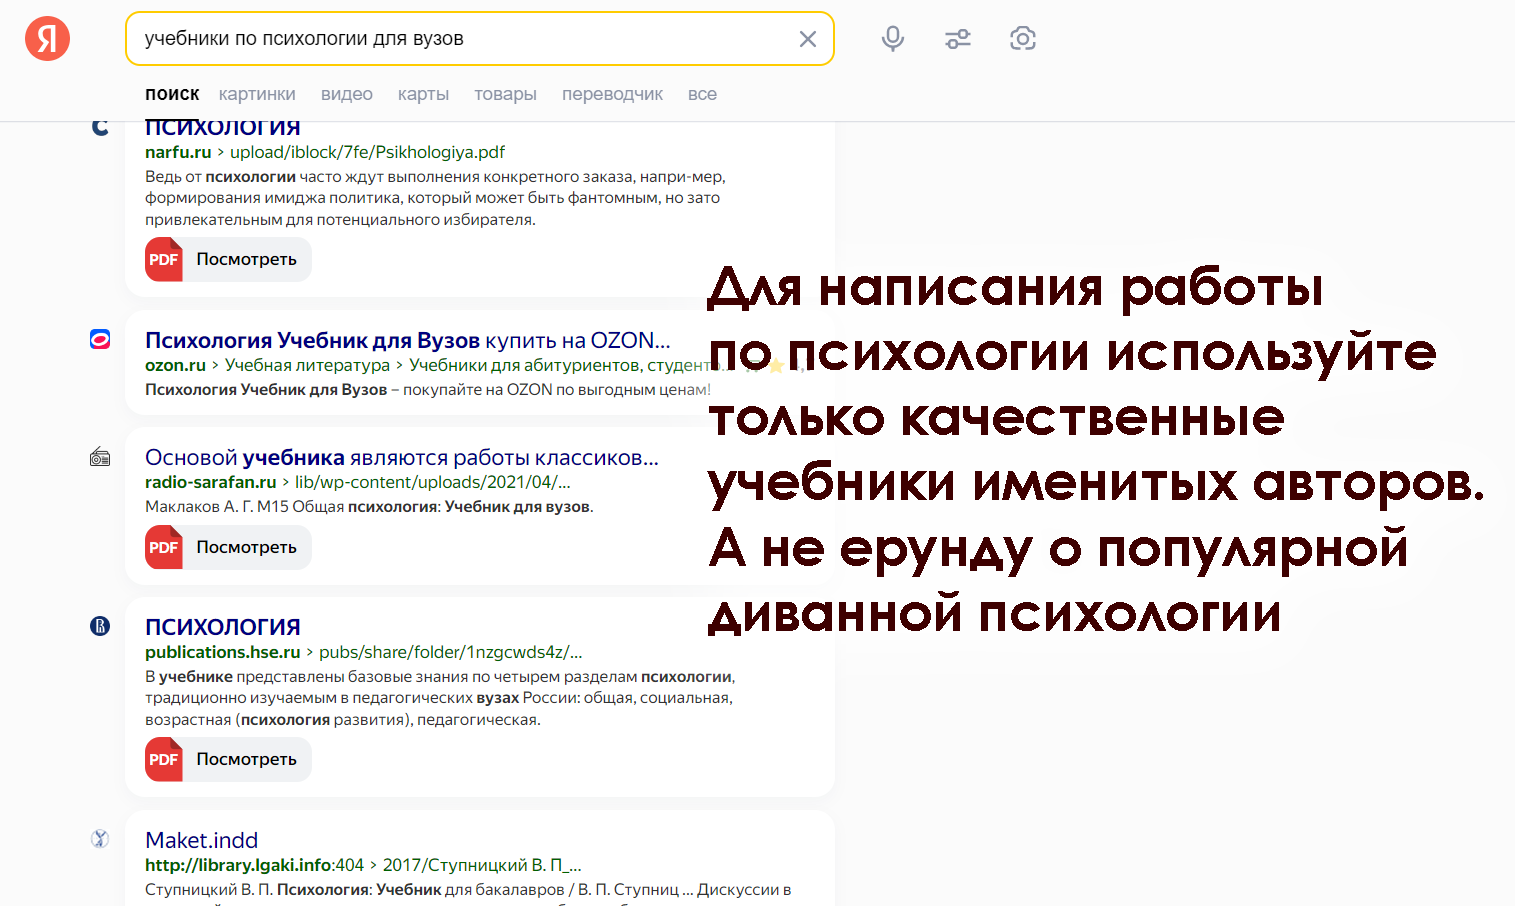Open the narfu.ru result title ПСИХОЛОГИЯ
This screenshot has height=906, width=1515.
(223, 128)
